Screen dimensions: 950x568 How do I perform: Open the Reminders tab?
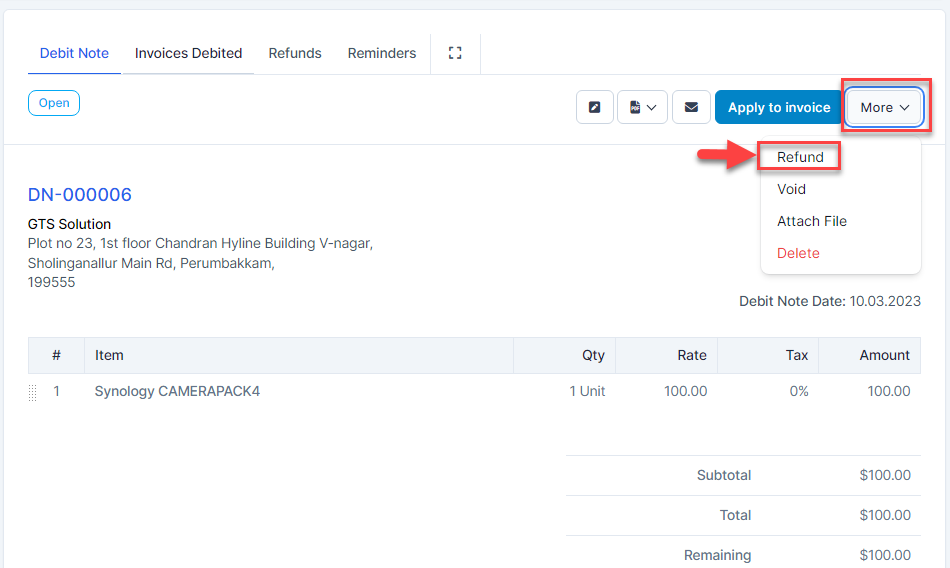382,53
